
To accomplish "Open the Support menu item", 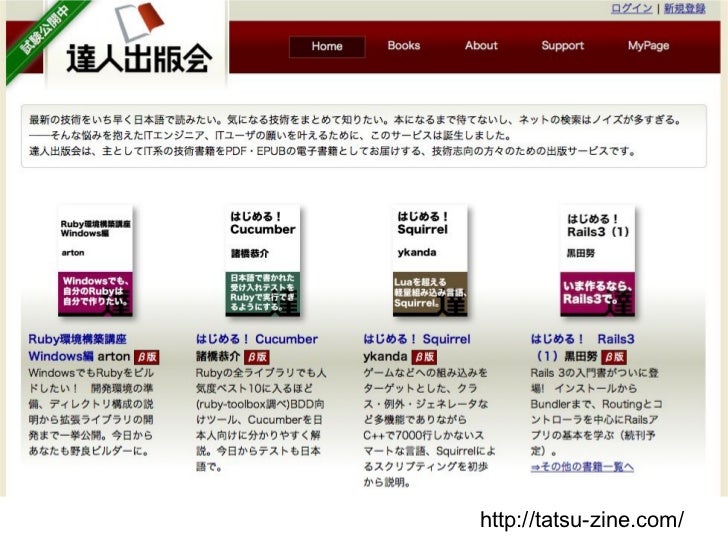I will (562, 46).
